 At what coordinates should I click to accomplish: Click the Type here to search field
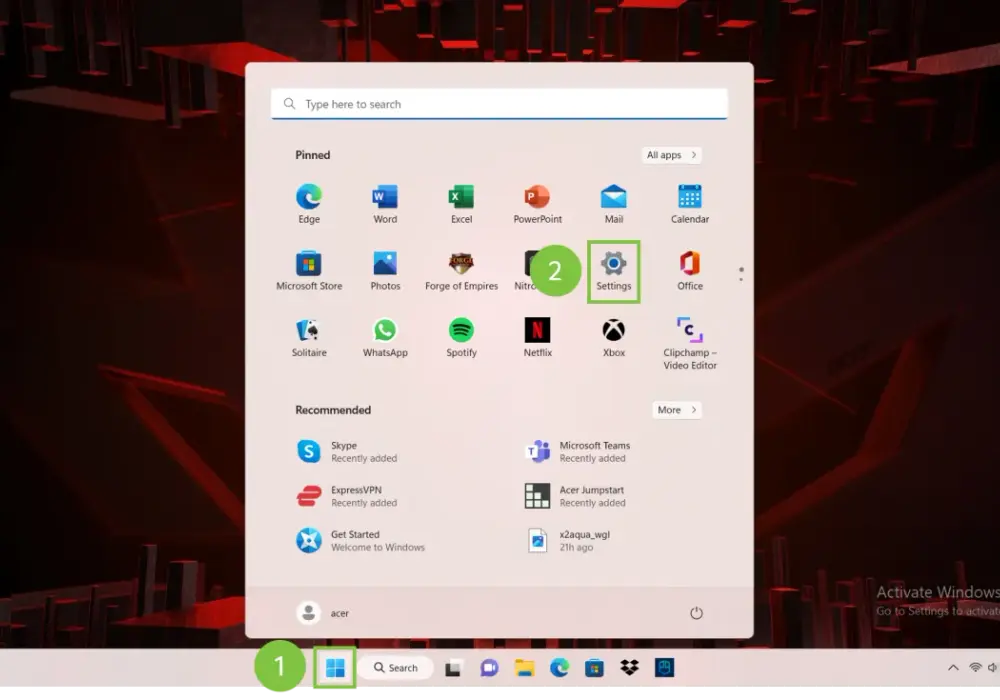point(499,103)
